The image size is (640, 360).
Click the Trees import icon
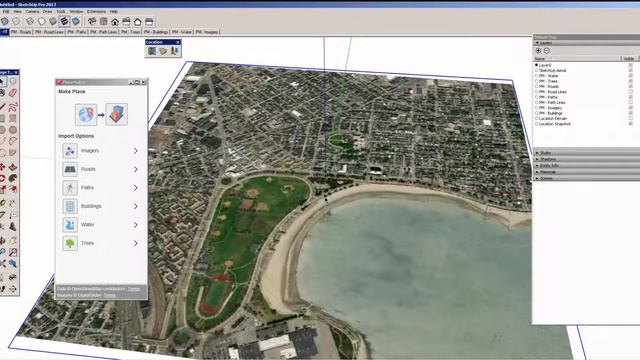tap(70, 243)
